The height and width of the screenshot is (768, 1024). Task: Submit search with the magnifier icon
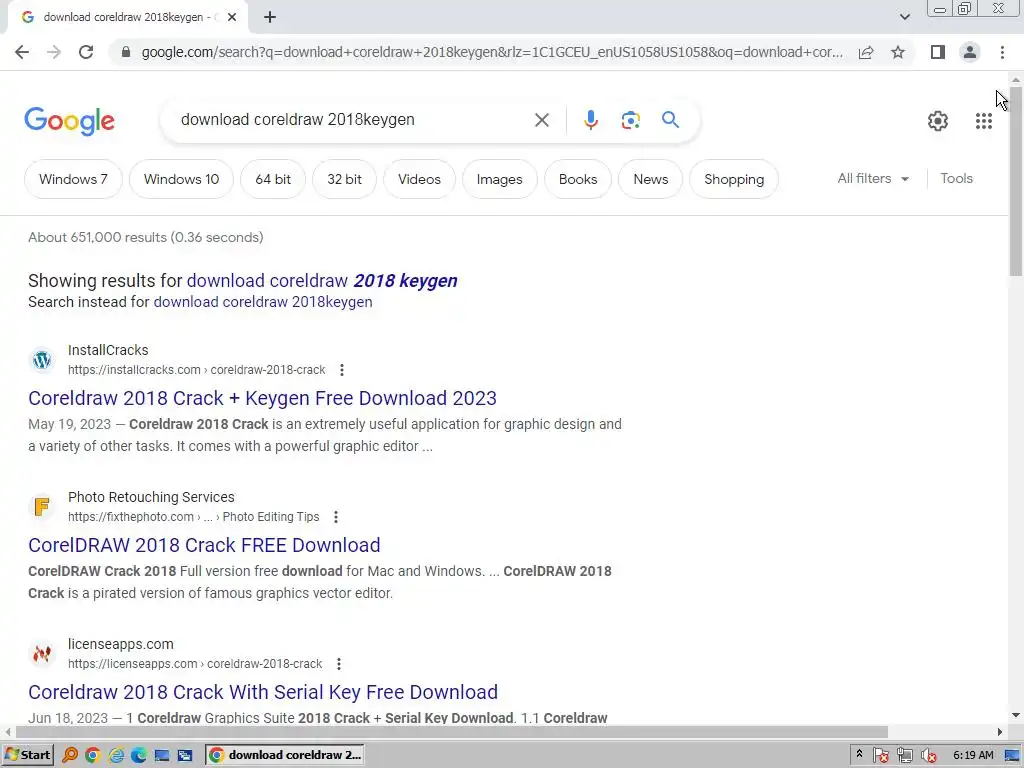(x=670, y=120)
